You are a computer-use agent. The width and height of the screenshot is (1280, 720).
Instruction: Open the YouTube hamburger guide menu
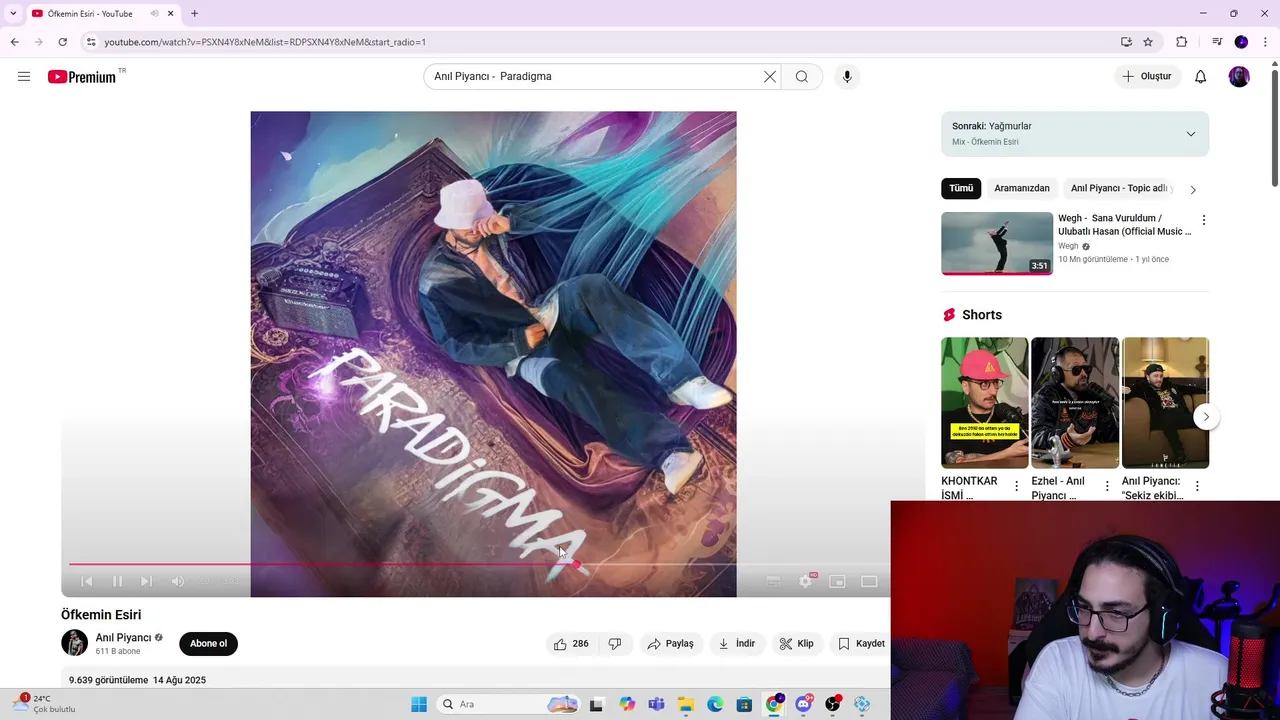24,77
